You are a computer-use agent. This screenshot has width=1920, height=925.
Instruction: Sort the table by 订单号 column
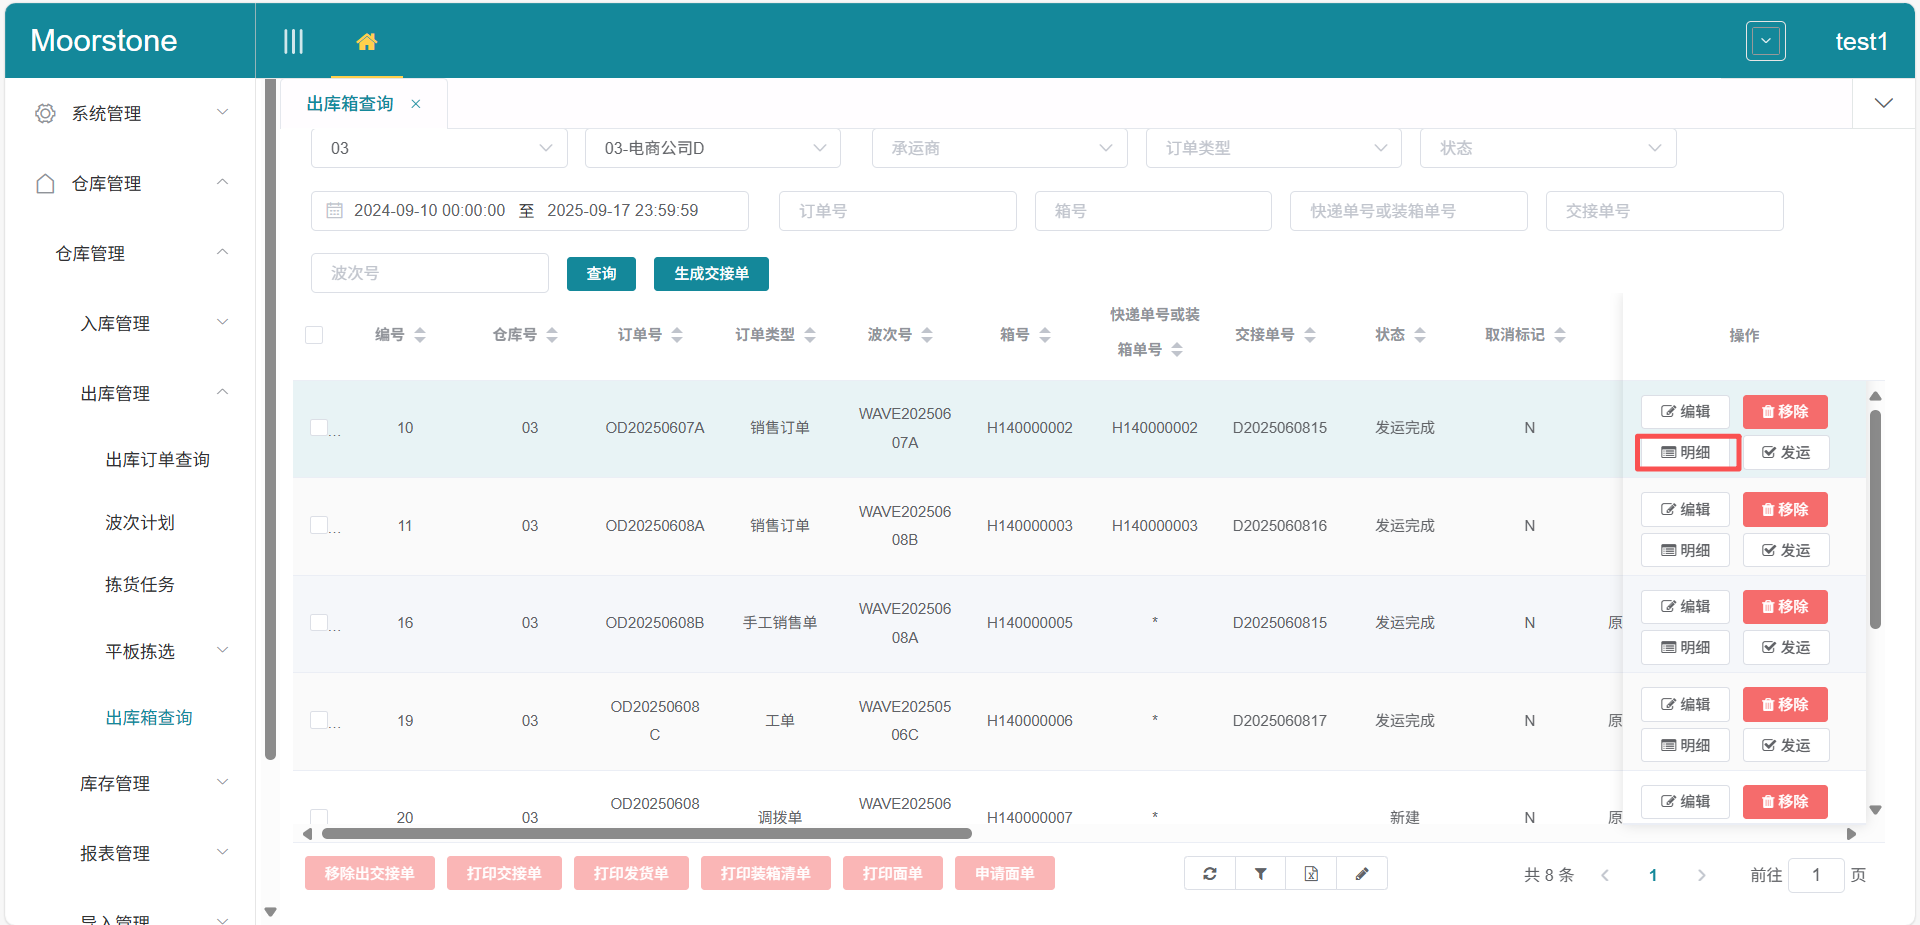[x=678, y=335]
